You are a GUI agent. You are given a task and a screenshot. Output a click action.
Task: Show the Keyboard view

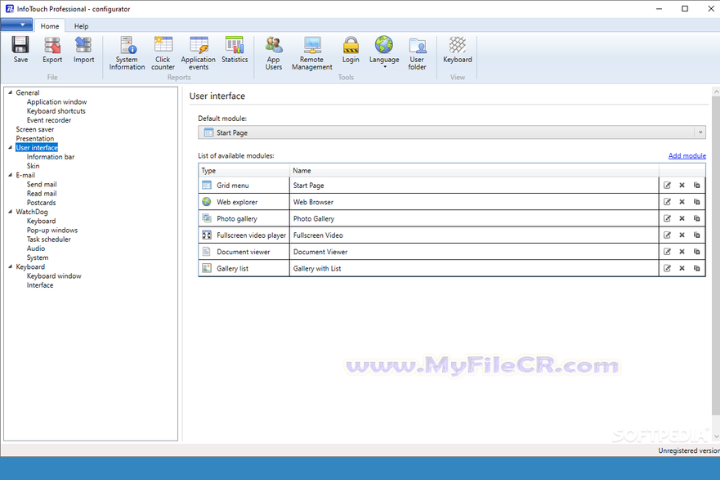click(x=457, y=50)
